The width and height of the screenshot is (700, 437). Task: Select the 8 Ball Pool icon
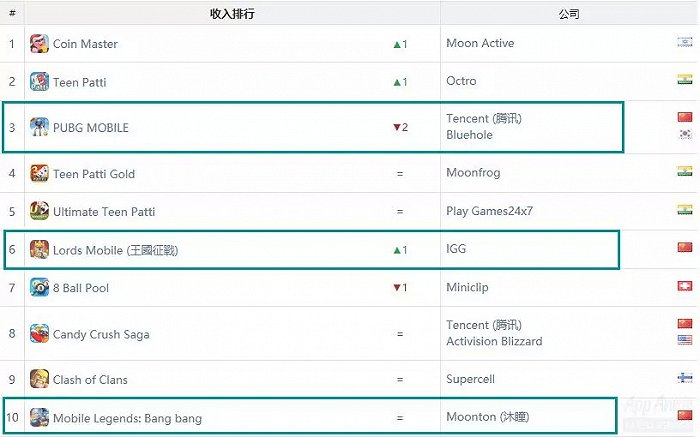click(x=39, y=287)
